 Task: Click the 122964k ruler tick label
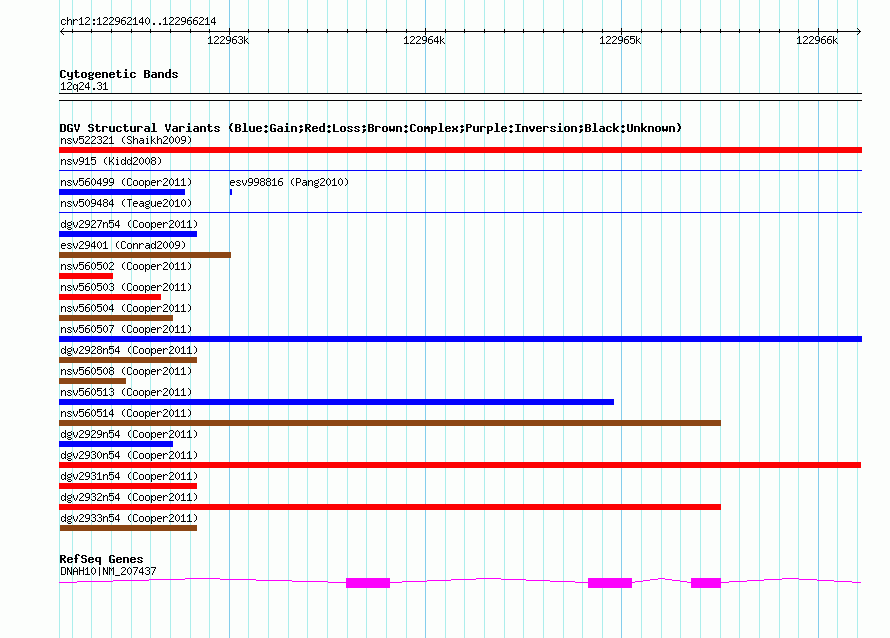click(424, 40)
